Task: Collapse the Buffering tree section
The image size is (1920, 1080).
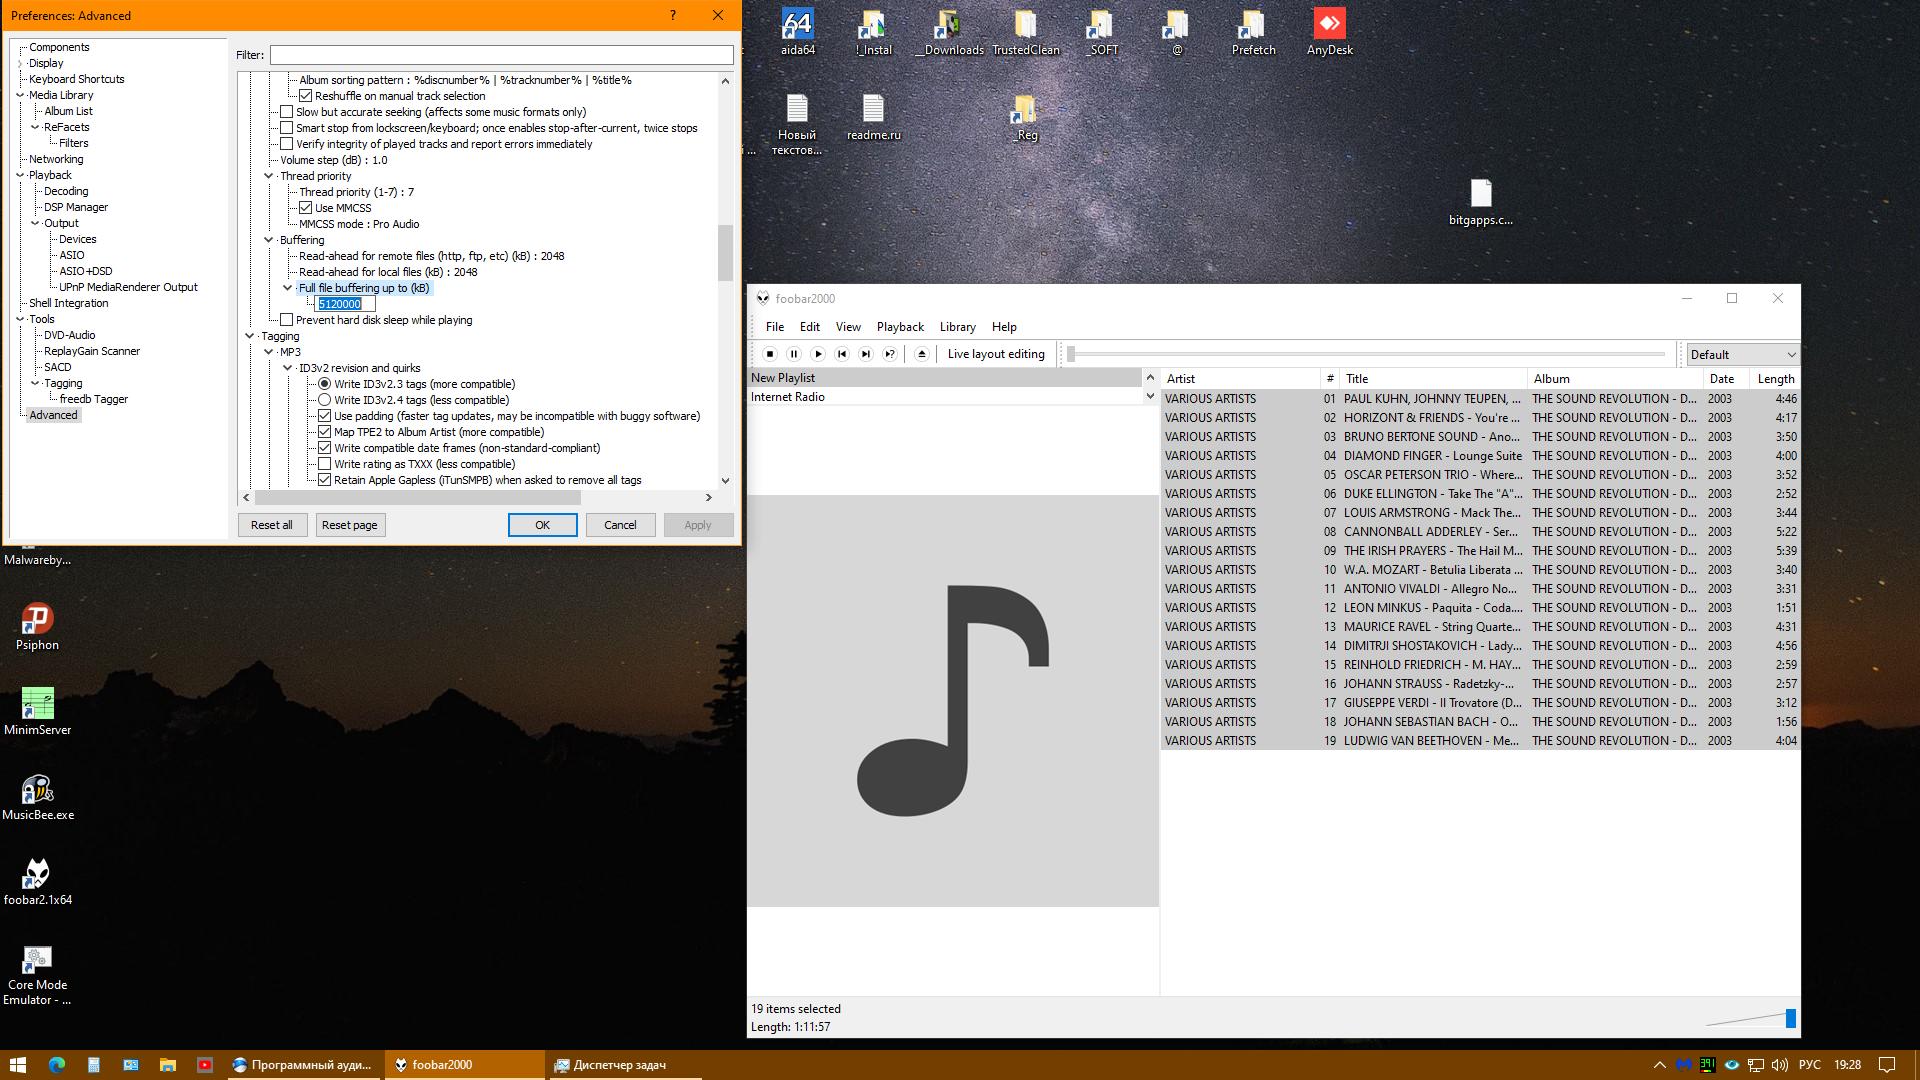Action: point(269,240)
